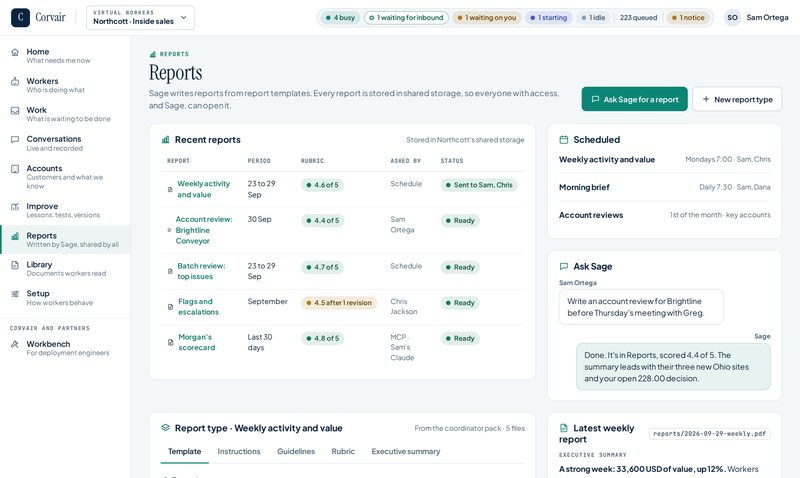Click the Last 30 days period cell

[x=260, y=342]
